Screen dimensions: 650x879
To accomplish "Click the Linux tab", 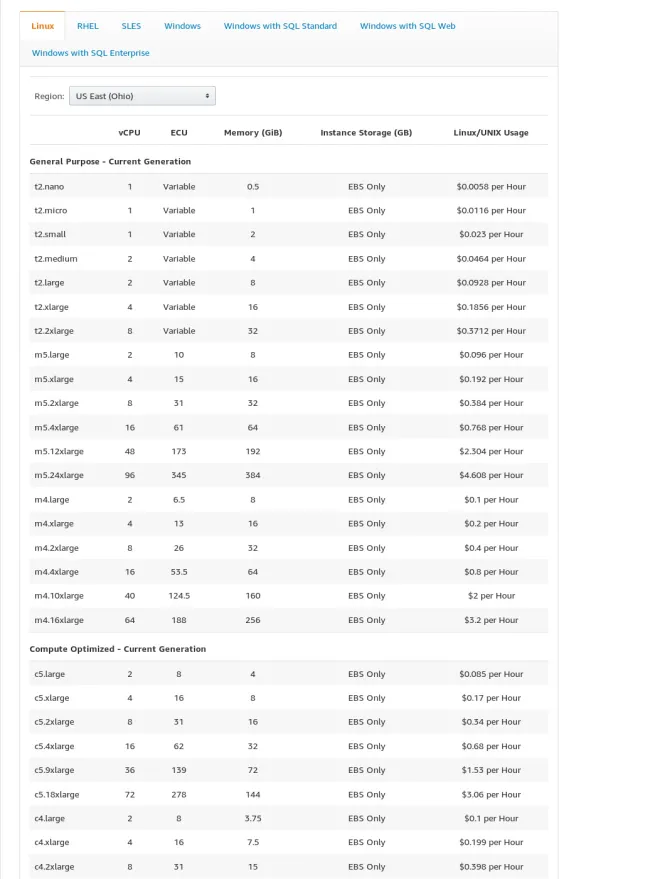I will click(x=43, y=26).
